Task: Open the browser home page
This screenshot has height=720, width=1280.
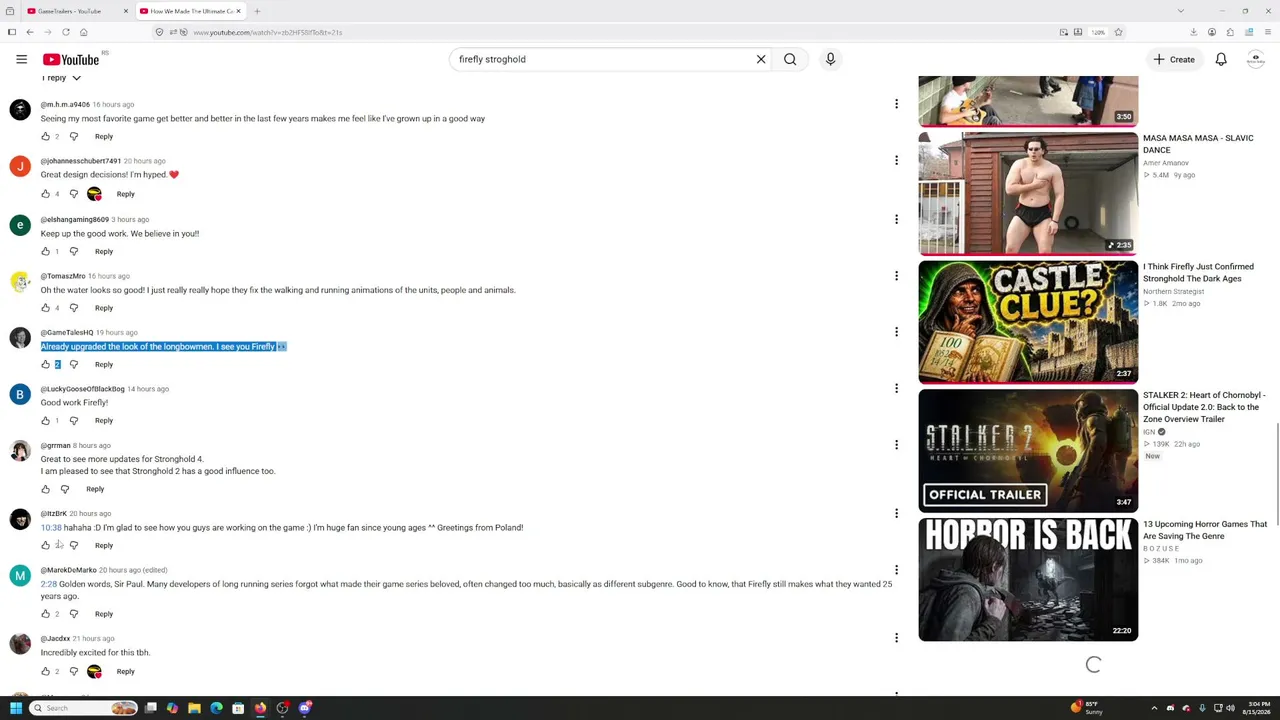Action: (x=84, y=32)
